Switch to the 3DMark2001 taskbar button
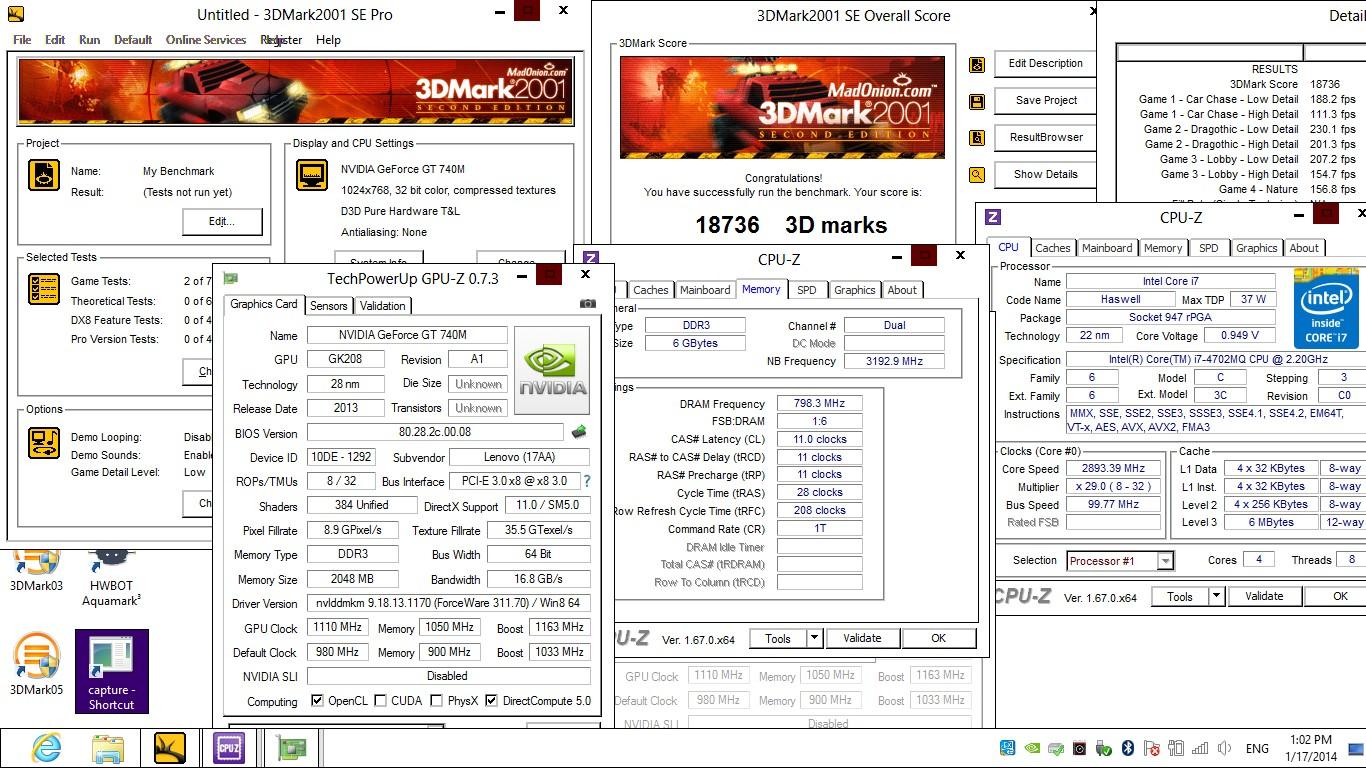 click(x=169, y=747)
